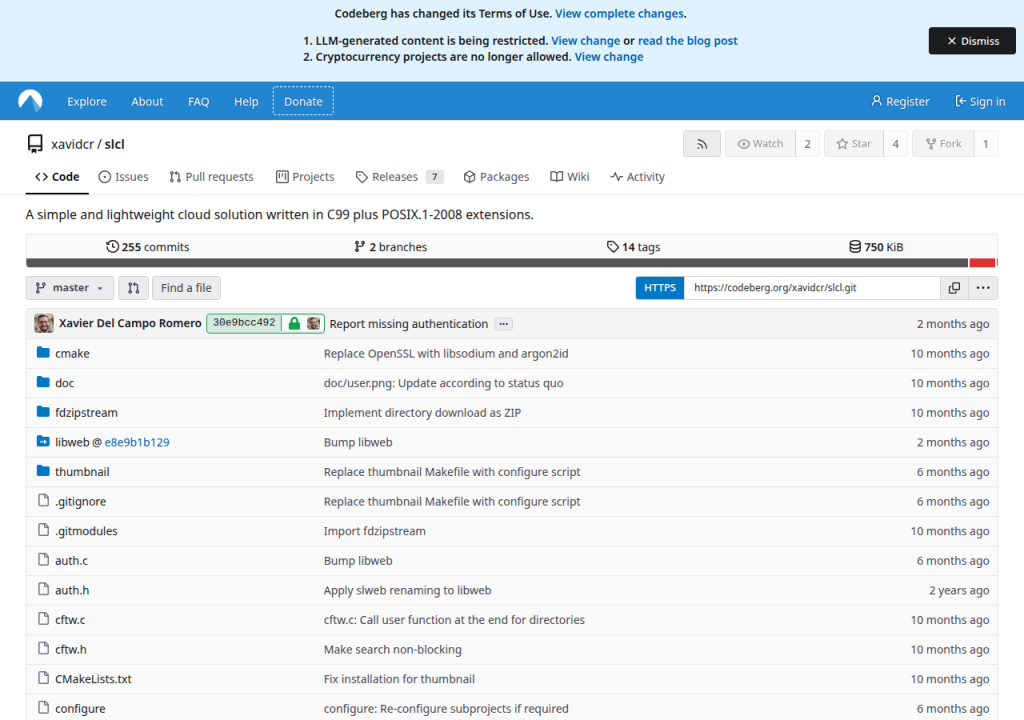
Task: Copy the clone URL with copy icon
Action: 954,287
